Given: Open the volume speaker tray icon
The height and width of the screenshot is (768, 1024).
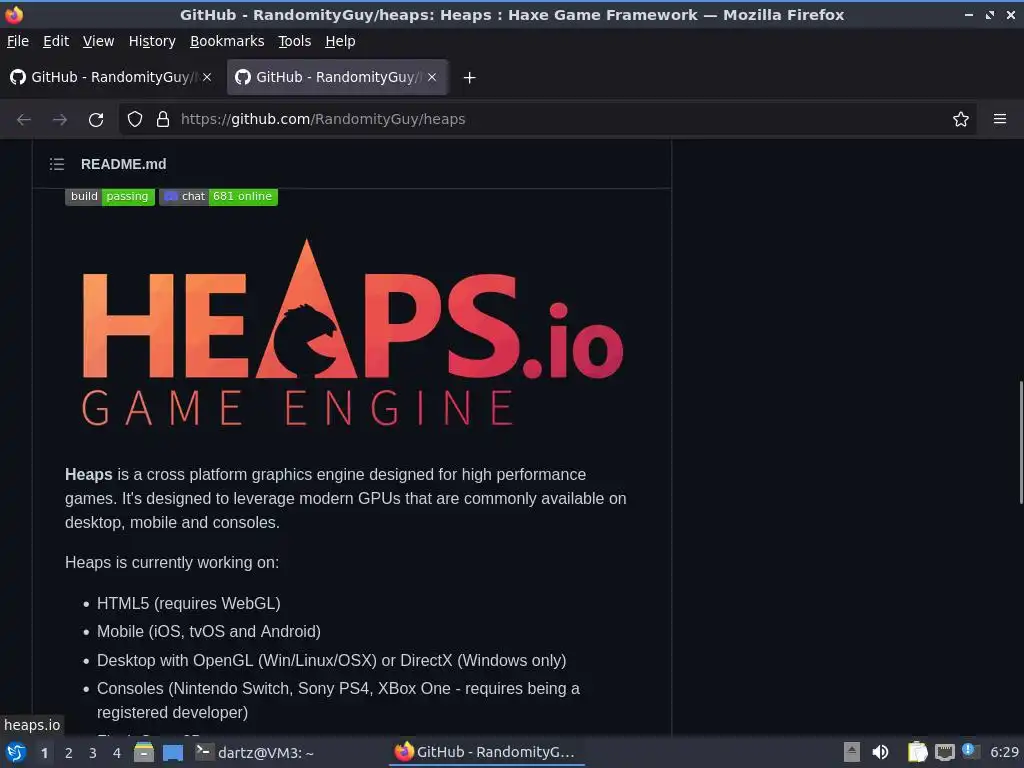Looking at the screenshot, I should point(880,752).
